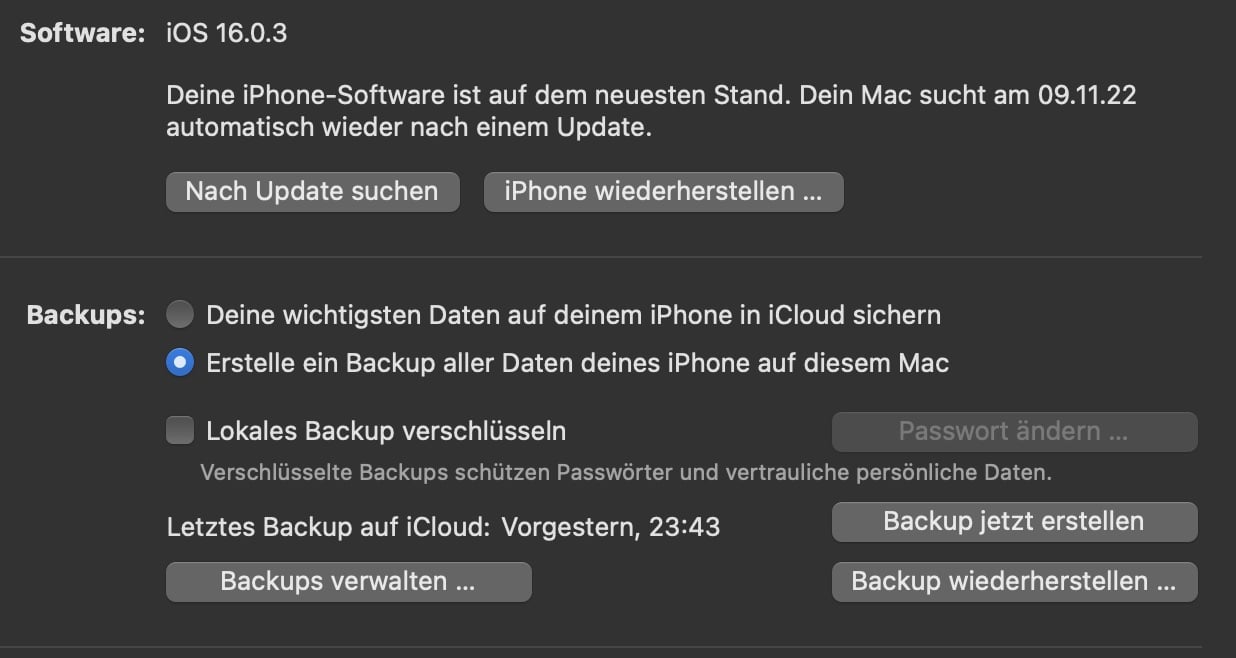The width and height of the screenshot is (1236, 658).
Task: Enable the Lokales Backup verschlüsseln checkbox
Action: 180,431
